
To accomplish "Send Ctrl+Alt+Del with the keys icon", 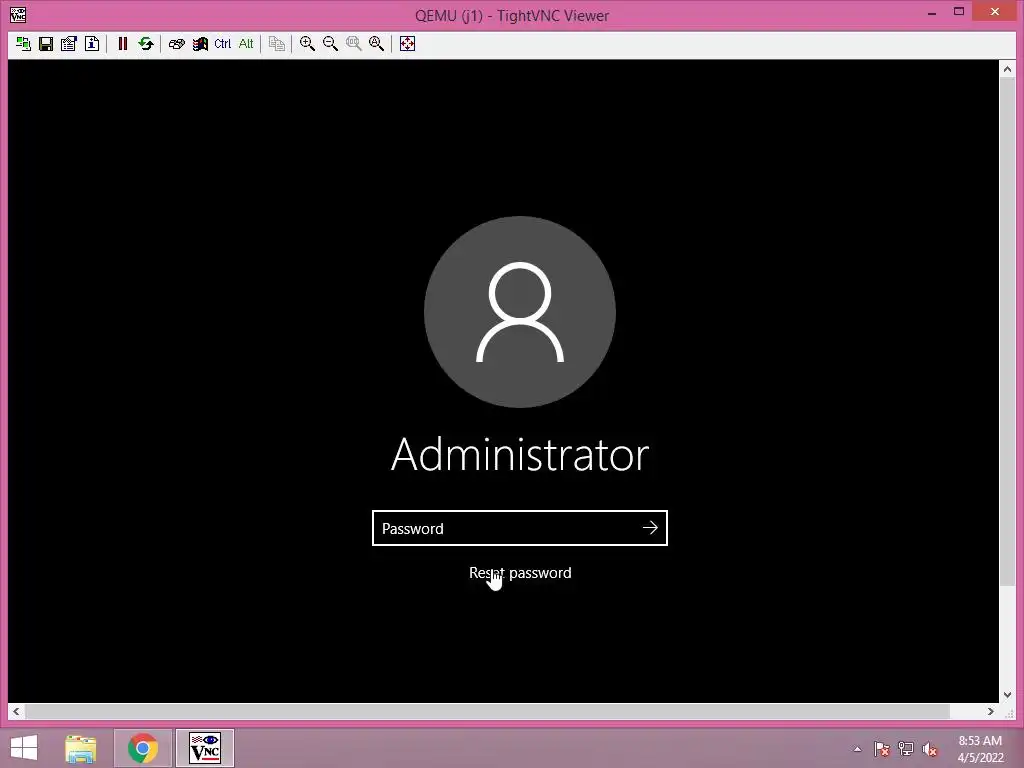I will [176, 44].
